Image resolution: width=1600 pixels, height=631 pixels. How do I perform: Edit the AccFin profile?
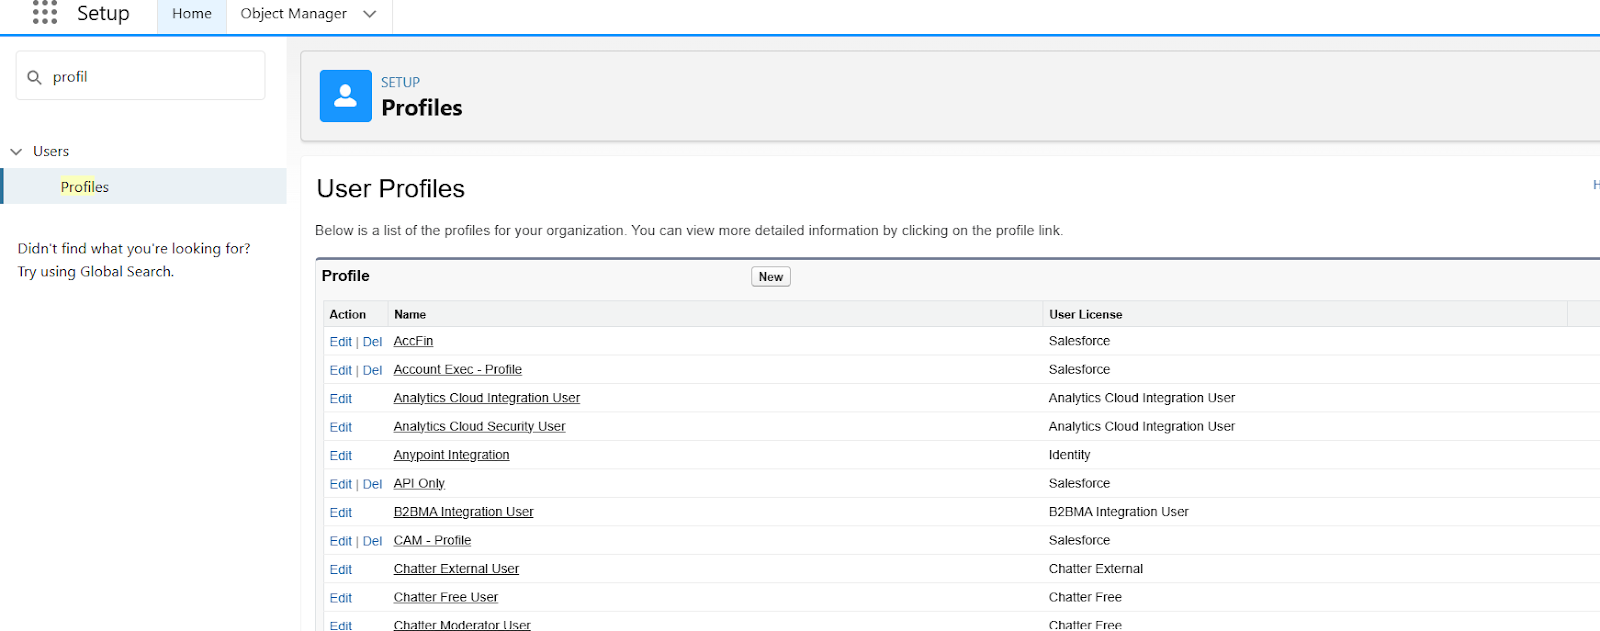click(x=341, y=342)
